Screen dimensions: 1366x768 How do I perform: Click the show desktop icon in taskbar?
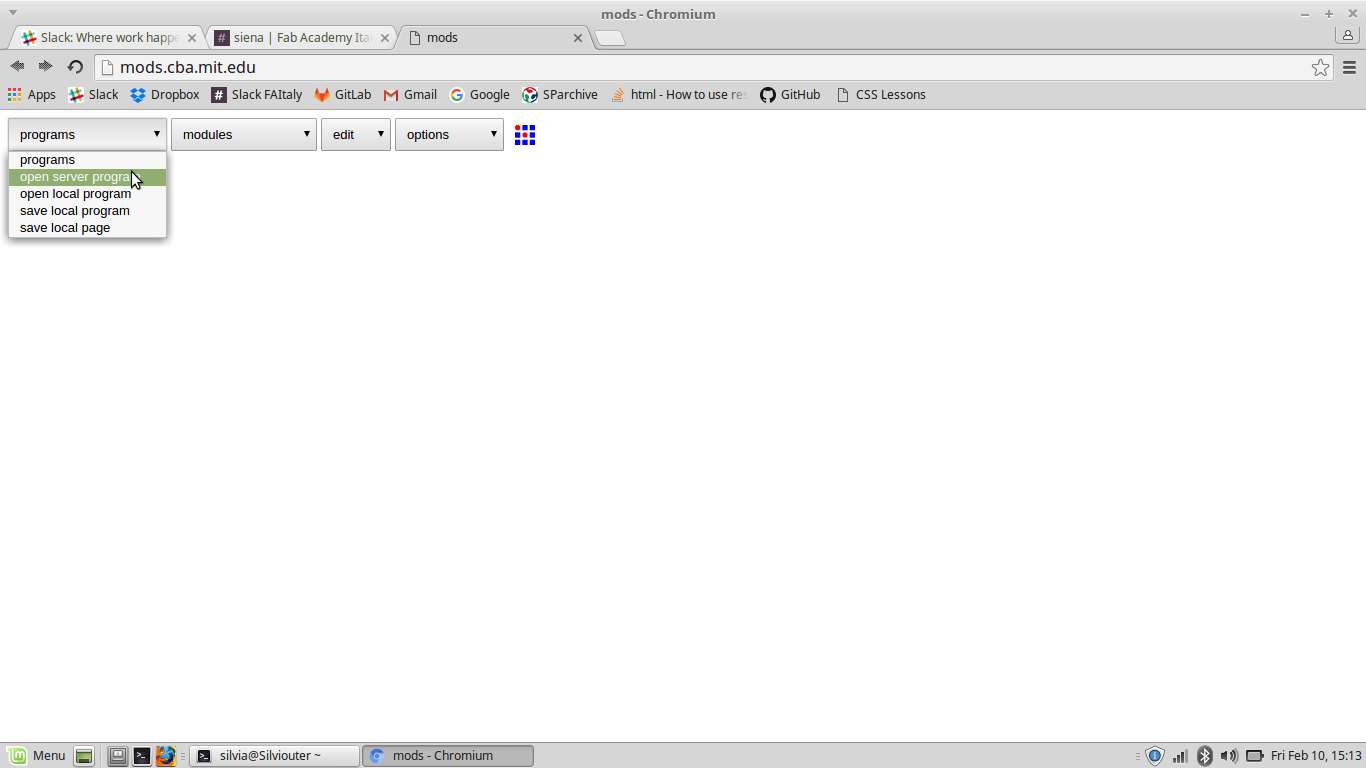click(84, 756)
